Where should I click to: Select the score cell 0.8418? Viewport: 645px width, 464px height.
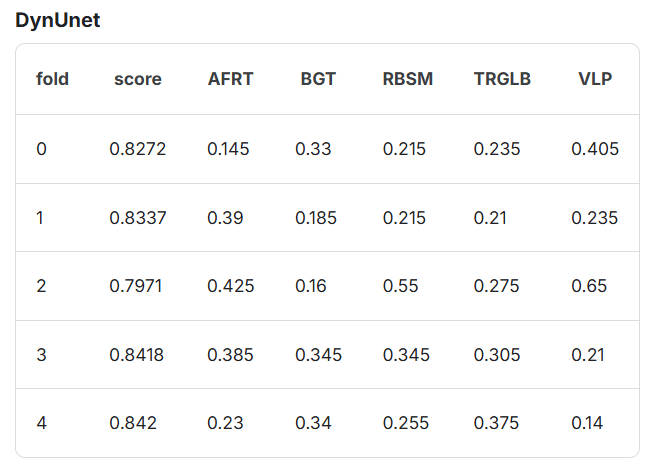click(136, 355)
